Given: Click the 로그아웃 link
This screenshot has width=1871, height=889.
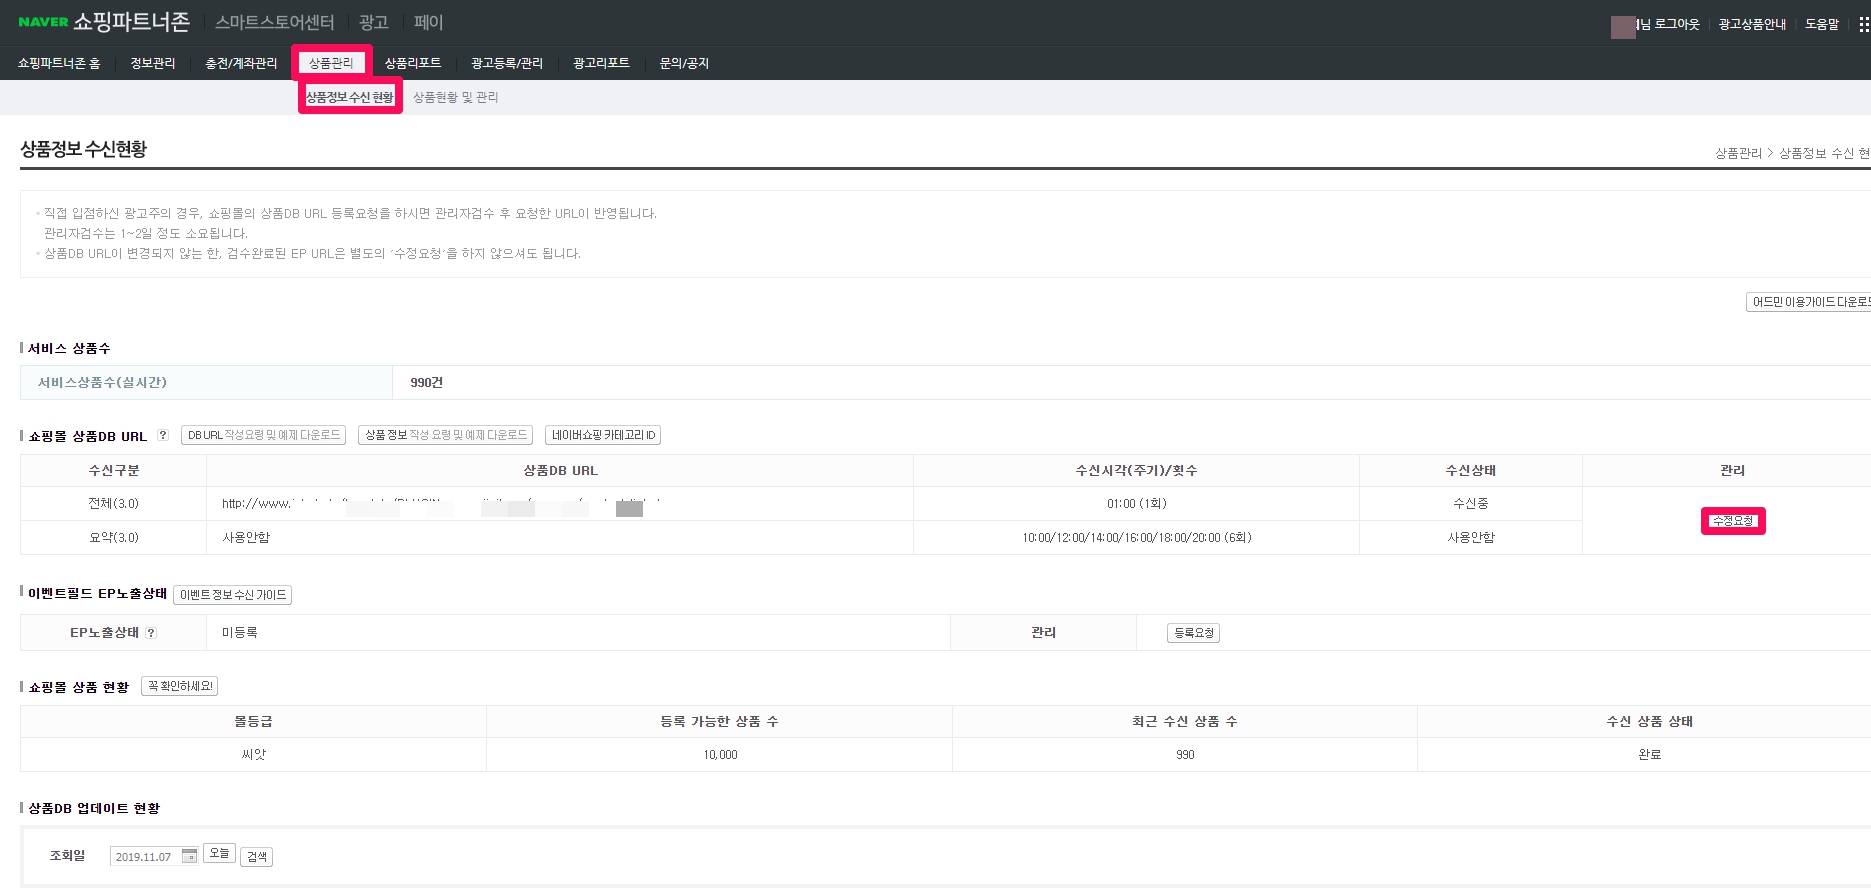Looking at the screenshot, I should [1676, 24].
